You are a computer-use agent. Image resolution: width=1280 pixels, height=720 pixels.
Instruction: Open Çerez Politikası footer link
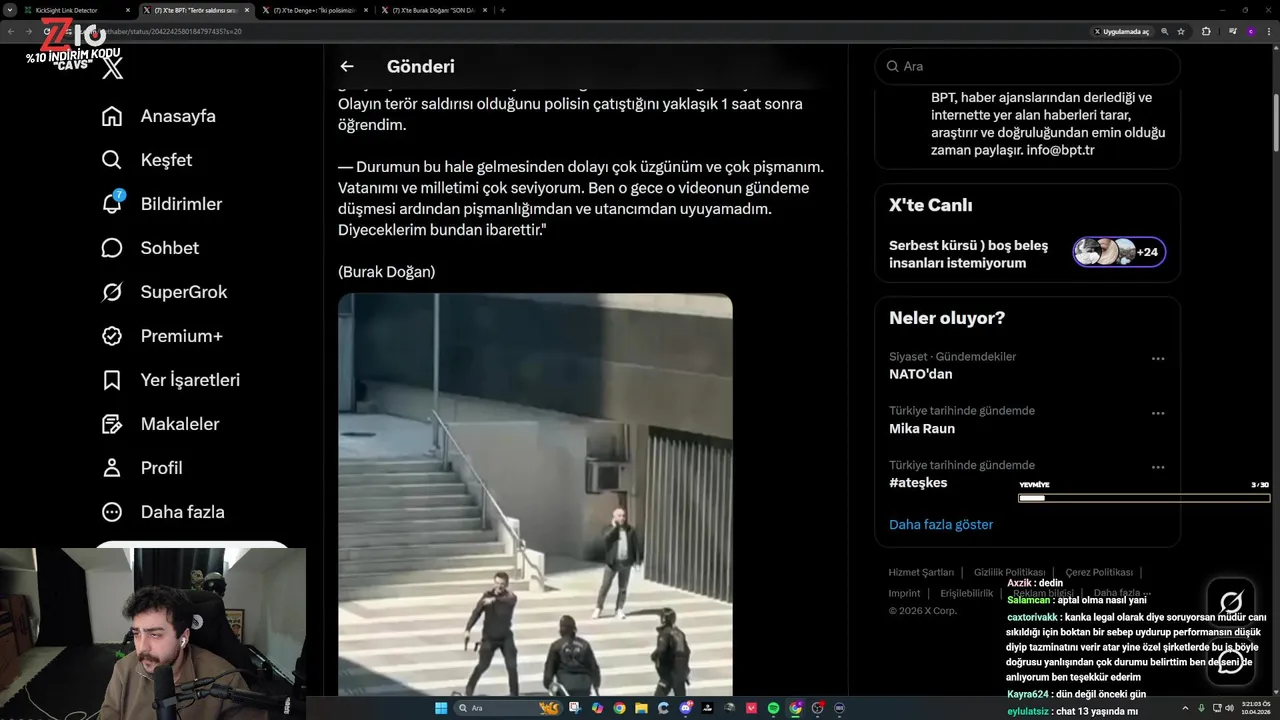coord(1099,572)
